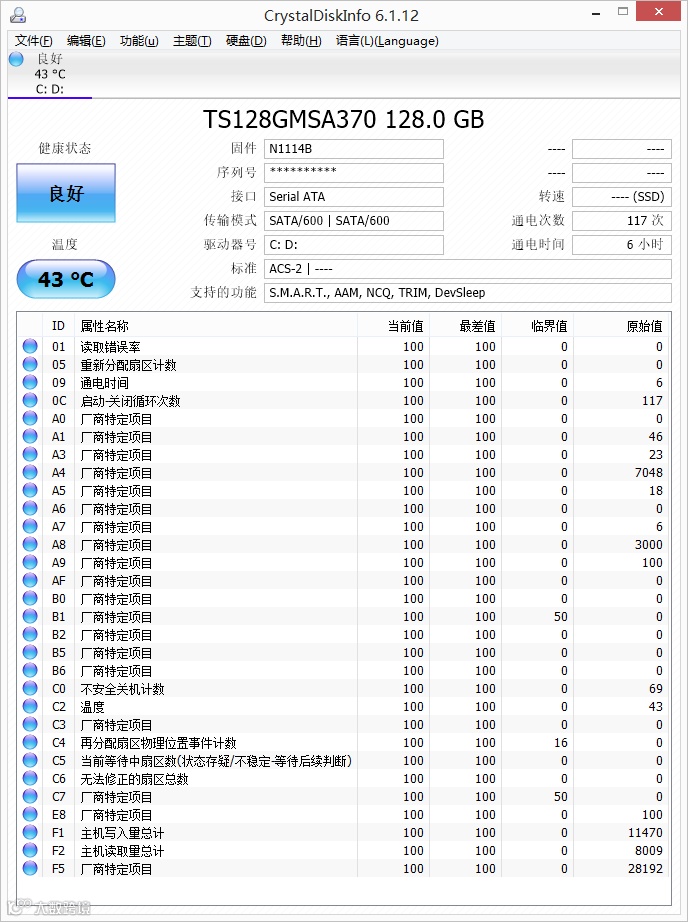Click status orb for attribute A8

pos(30,544)
